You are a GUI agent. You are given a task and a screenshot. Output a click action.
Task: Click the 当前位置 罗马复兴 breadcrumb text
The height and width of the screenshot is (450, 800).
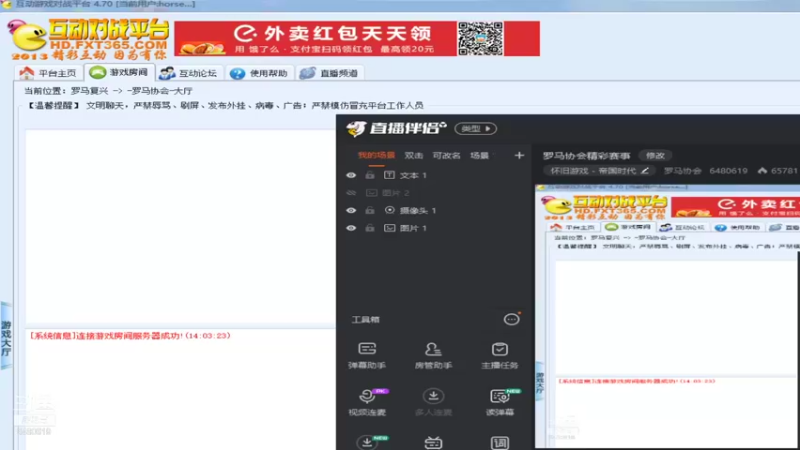tap(108, 91)
